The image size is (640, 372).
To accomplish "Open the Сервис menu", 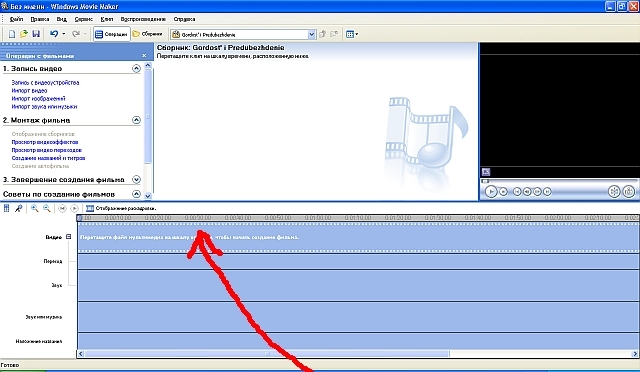I will (84, 19).
